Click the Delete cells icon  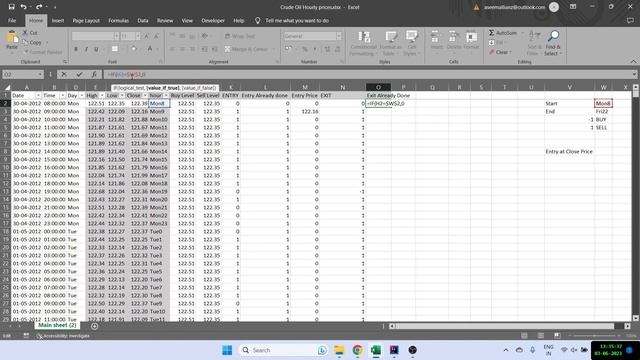453,38
